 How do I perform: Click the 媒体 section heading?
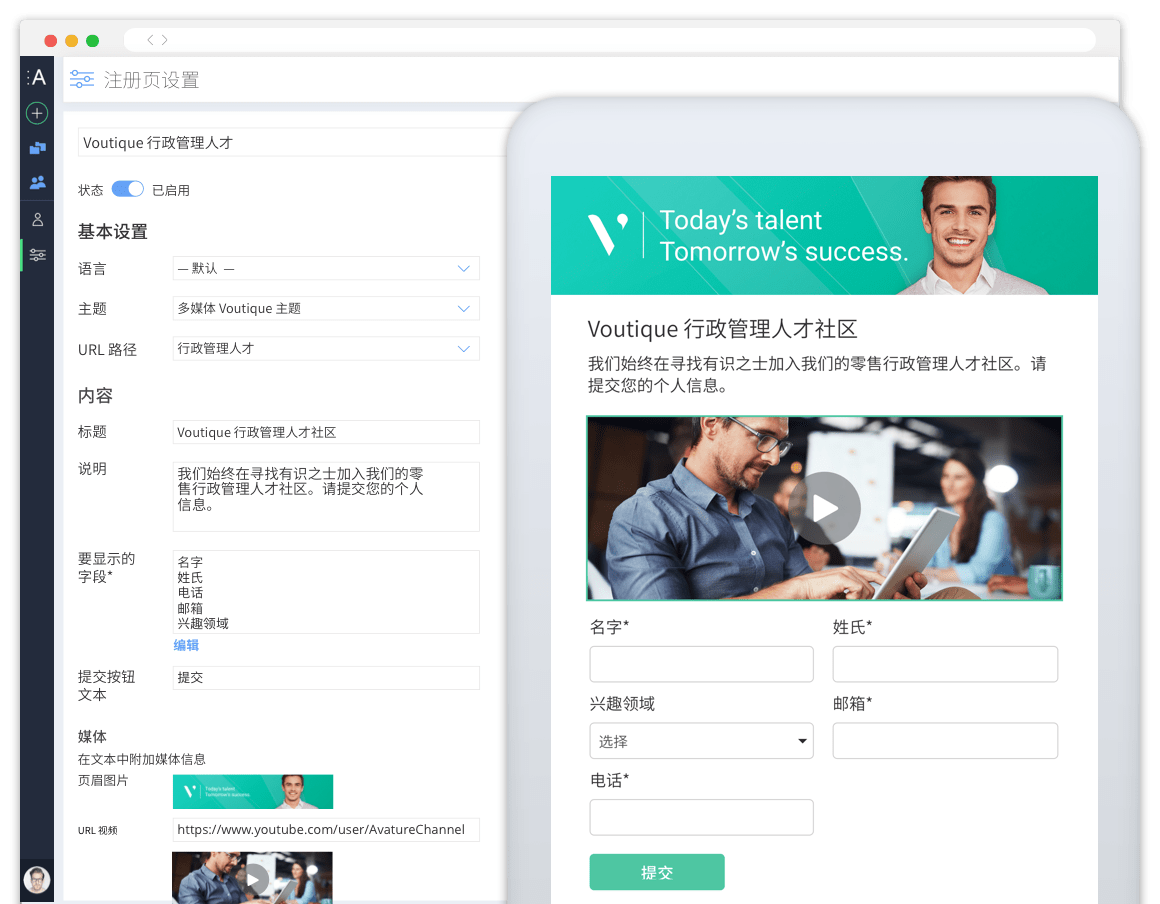(x=92, y=736)
